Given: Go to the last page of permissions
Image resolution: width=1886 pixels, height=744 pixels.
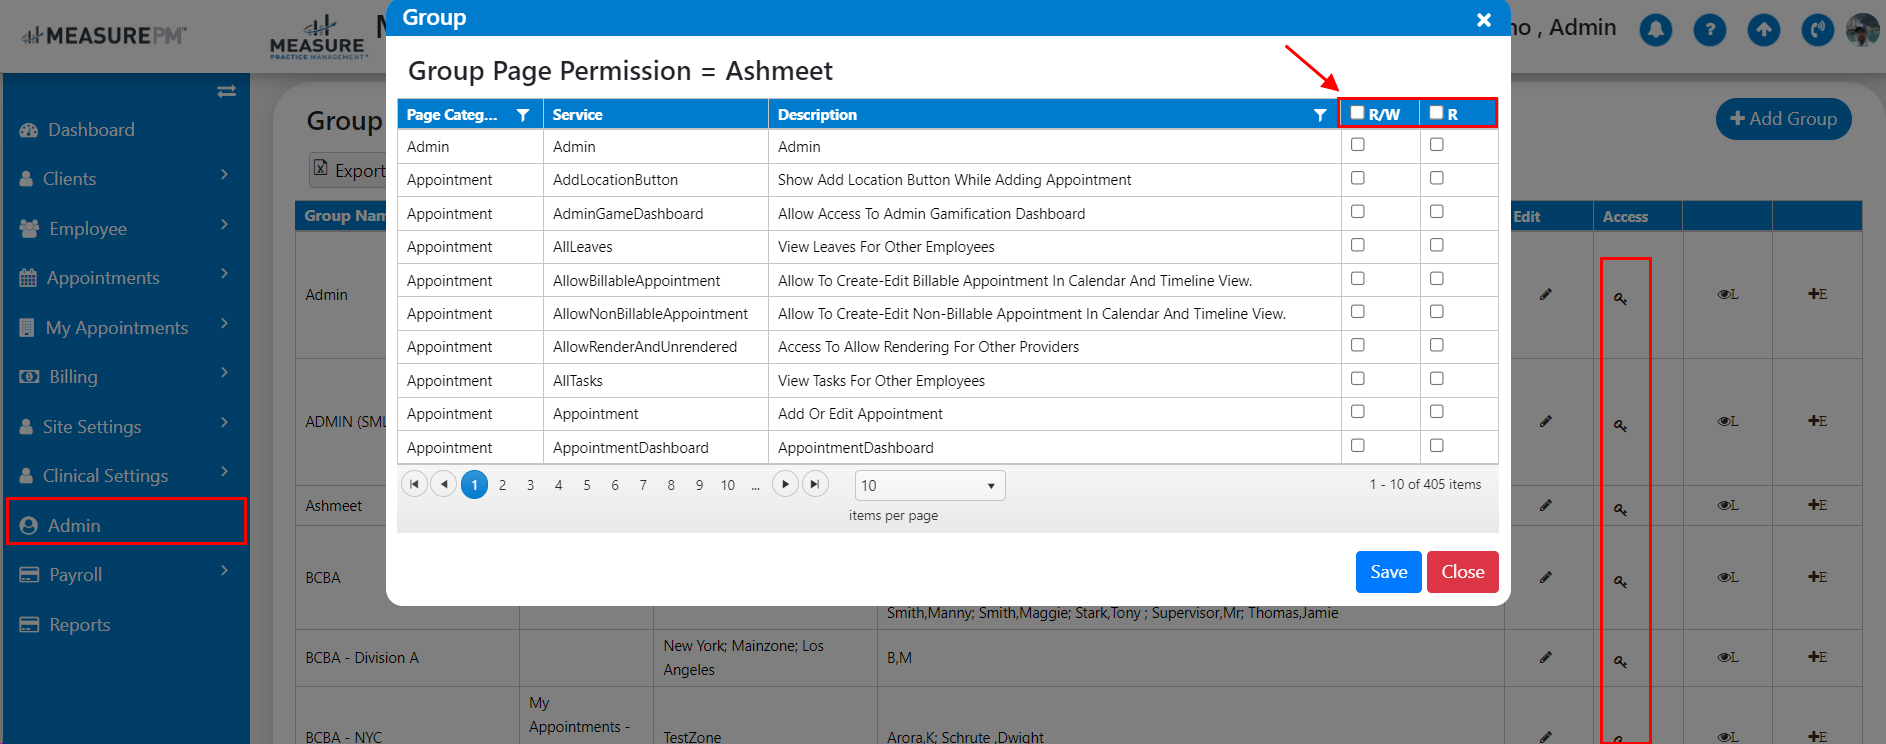Looking at the screenshot, I should 816,484.
